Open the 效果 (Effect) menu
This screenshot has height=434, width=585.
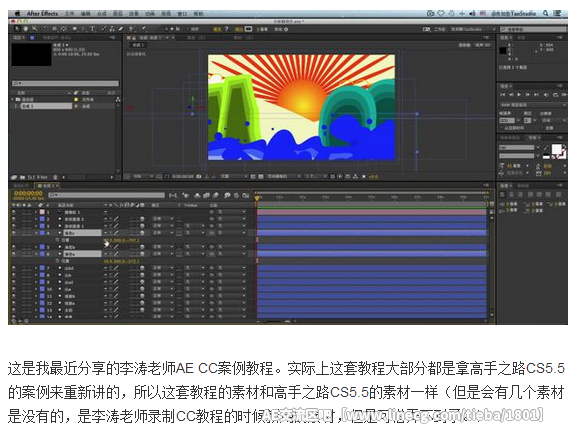tap(134, 13)
